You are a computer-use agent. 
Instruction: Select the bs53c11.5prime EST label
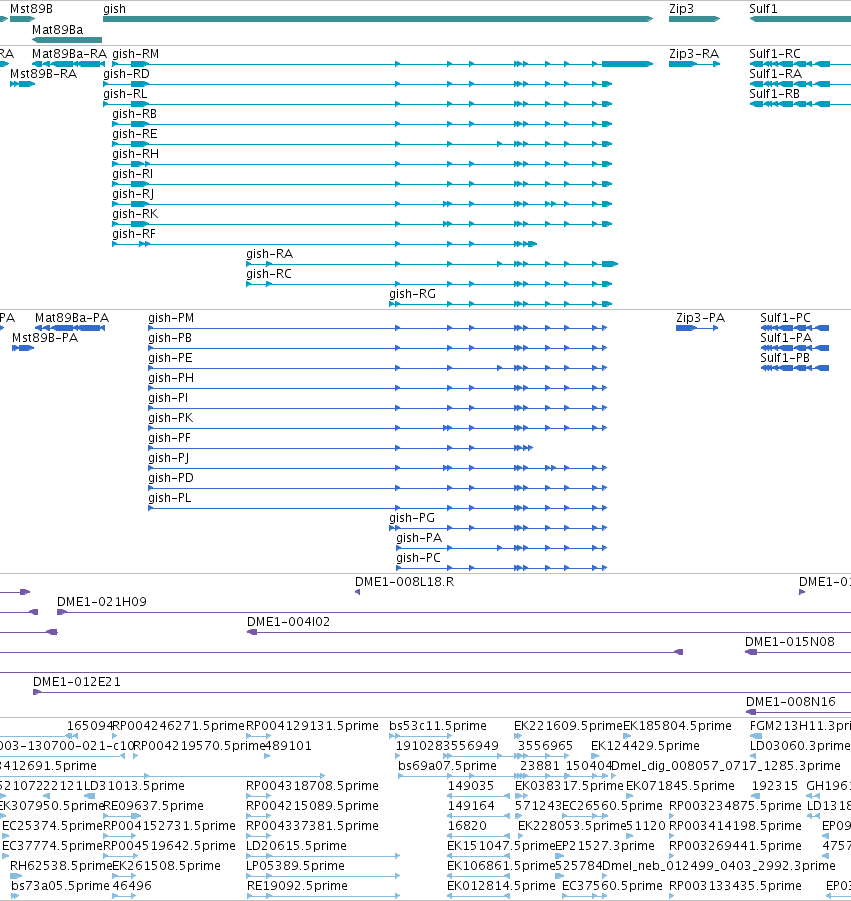coord(438,726)
